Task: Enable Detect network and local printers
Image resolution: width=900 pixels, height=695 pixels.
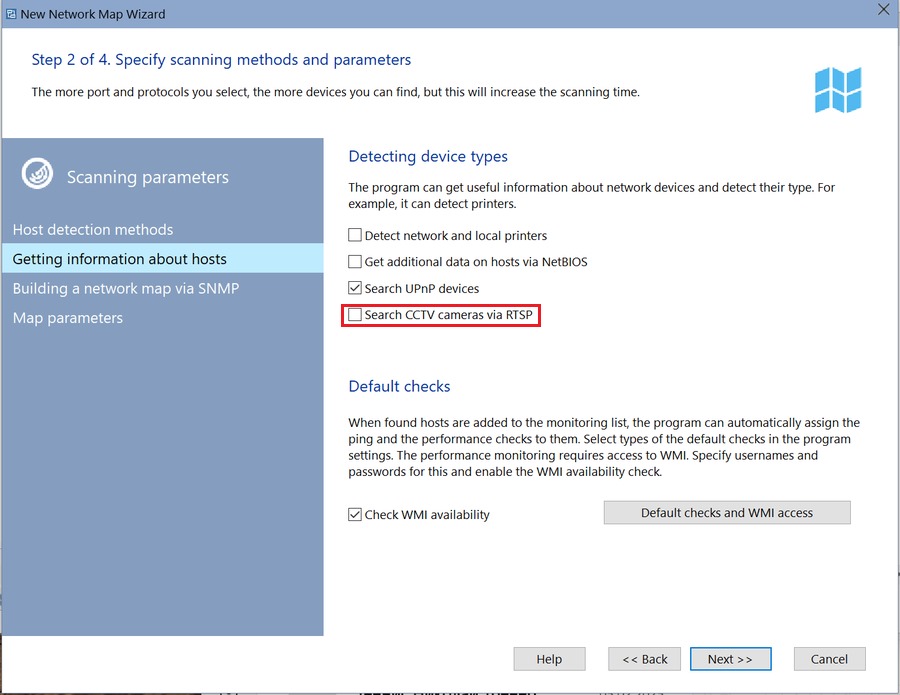Action: pos(355,236)
